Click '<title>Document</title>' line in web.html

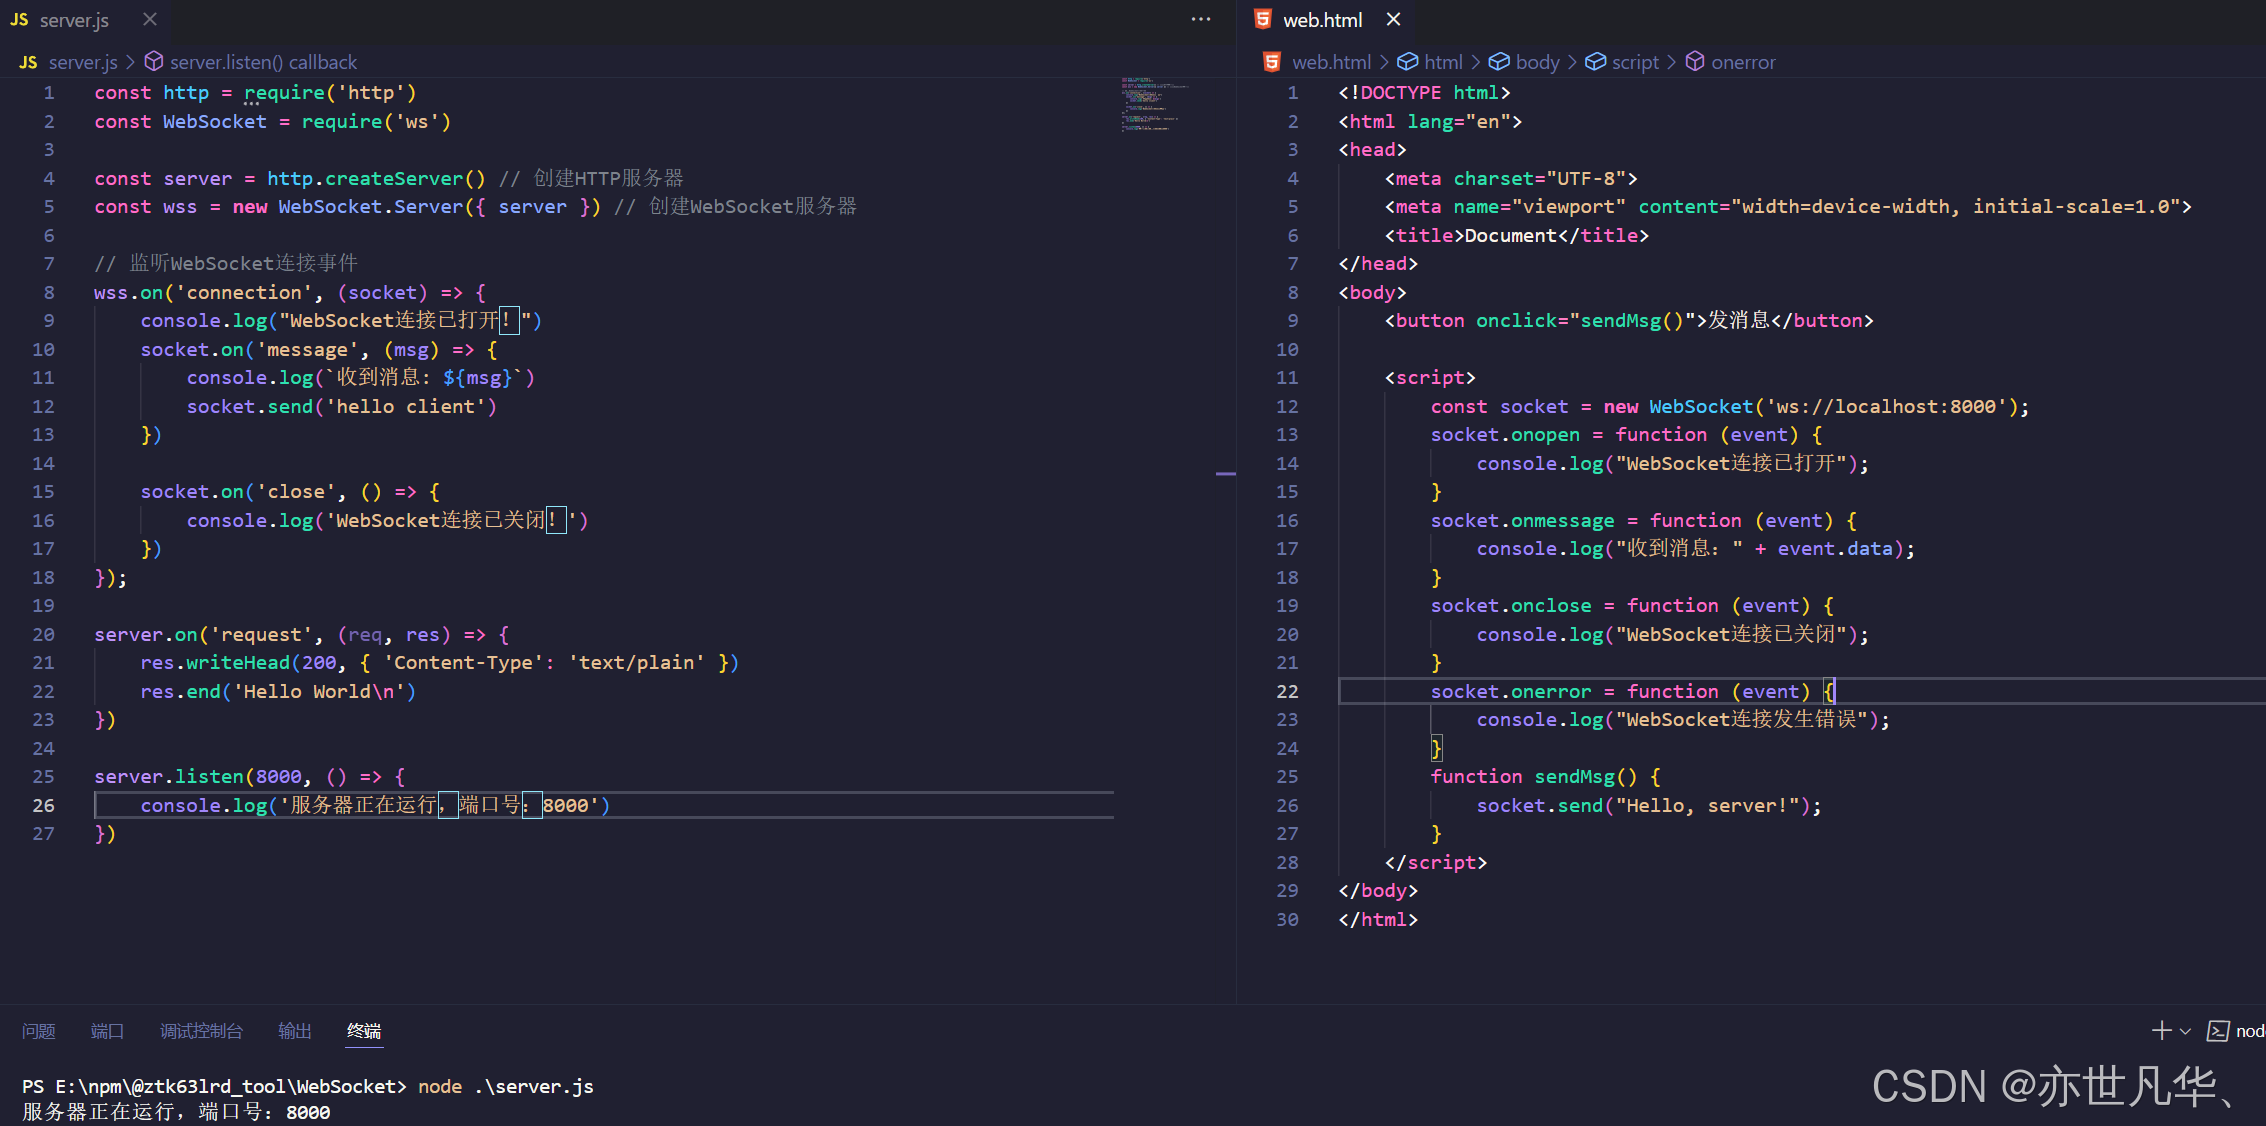tap(1516, 235)
